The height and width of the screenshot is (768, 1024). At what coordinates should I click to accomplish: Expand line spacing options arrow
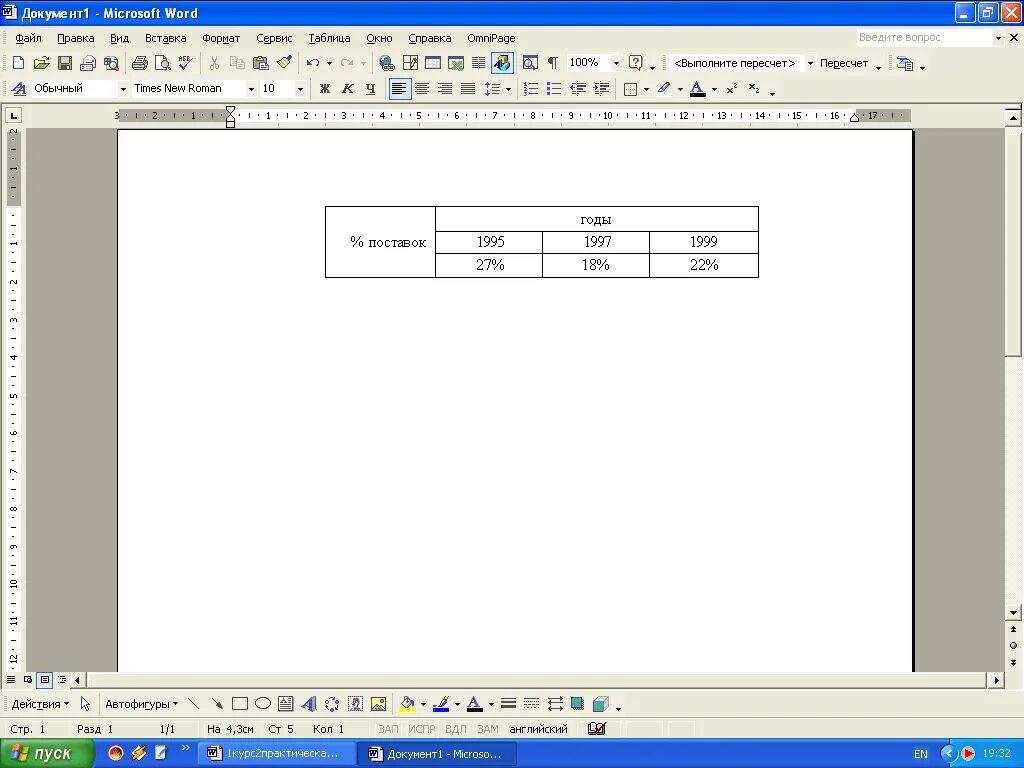tap(508, 89)
